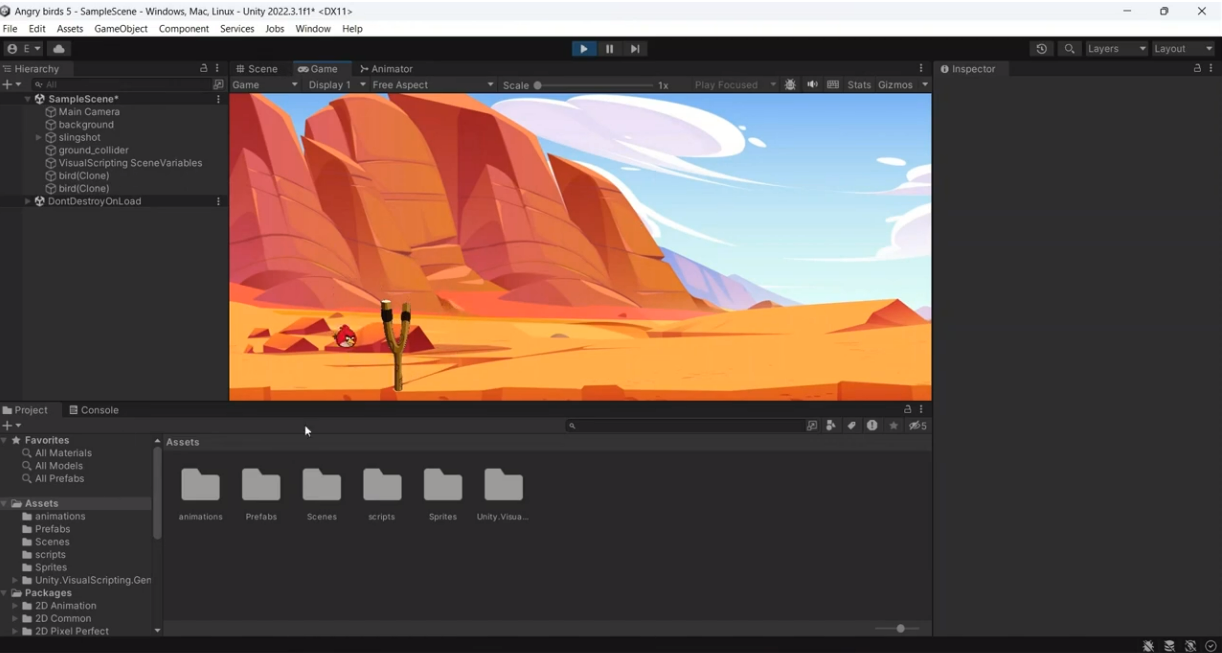
Task: Expand the Unity.VisualScripting.Generated folder in tree
Action: (14, 580)
